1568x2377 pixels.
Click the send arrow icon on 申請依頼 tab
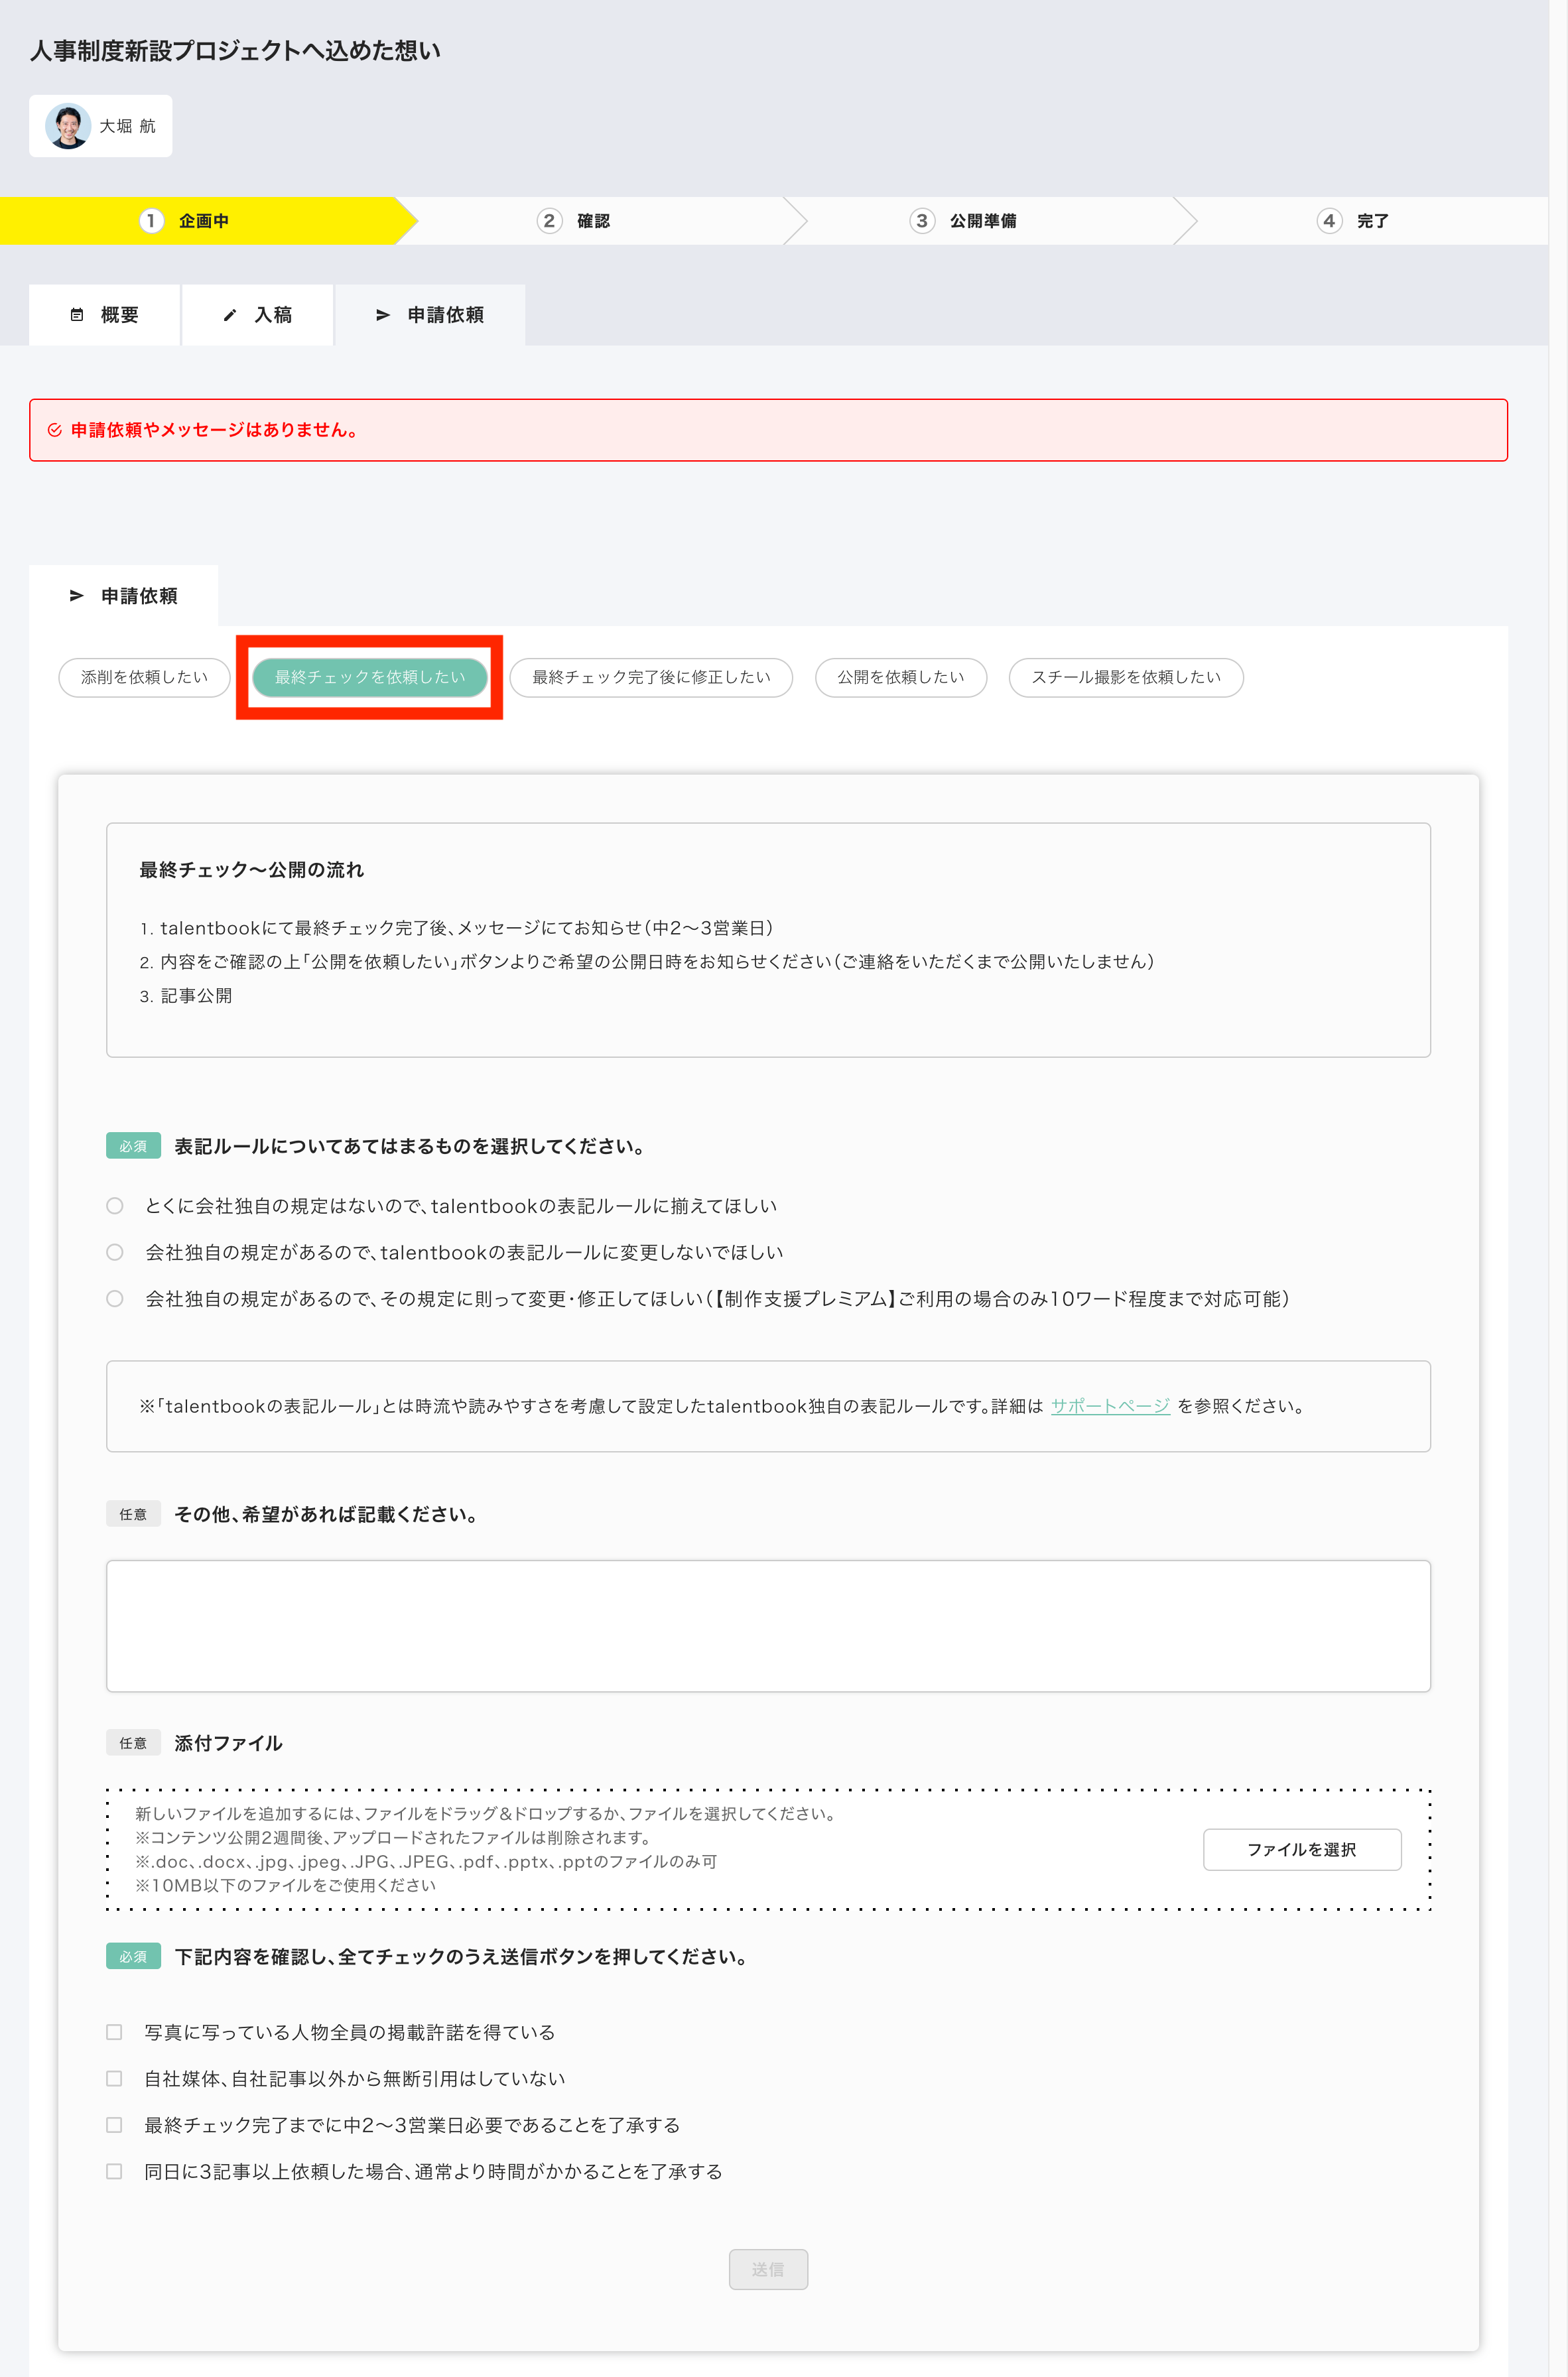pyautogui.click(x=382, y=315)
